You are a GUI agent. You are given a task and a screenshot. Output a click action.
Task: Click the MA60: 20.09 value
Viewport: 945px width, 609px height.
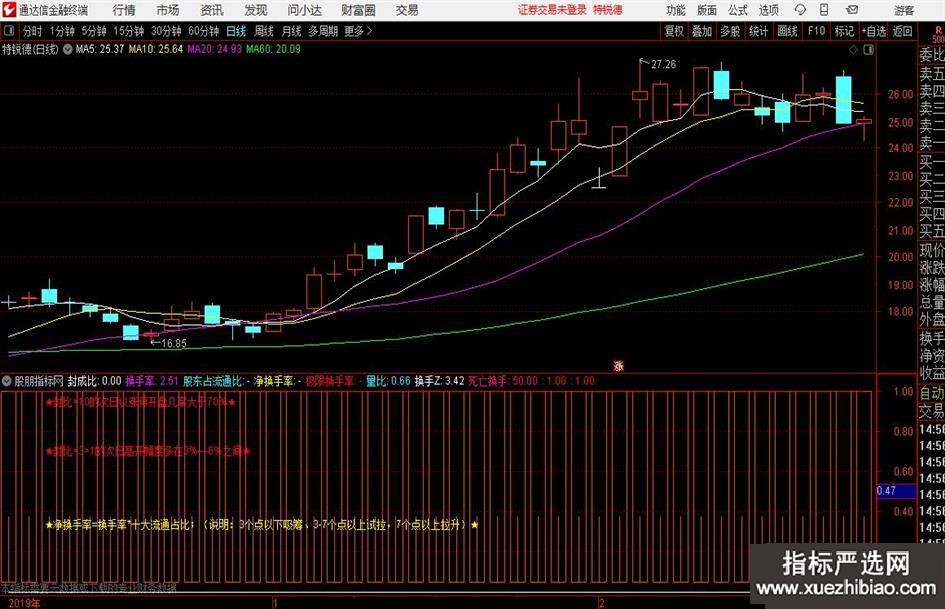click(x=273, y=49)
